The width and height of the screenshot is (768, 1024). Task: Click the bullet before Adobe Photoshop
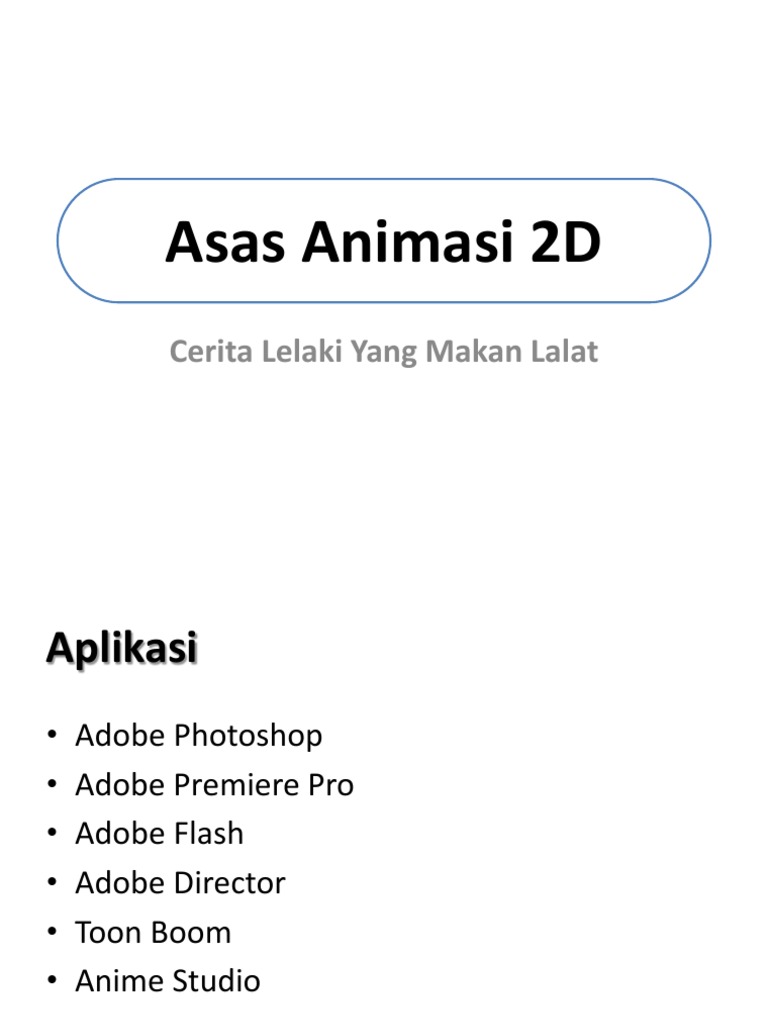[51, 737]
